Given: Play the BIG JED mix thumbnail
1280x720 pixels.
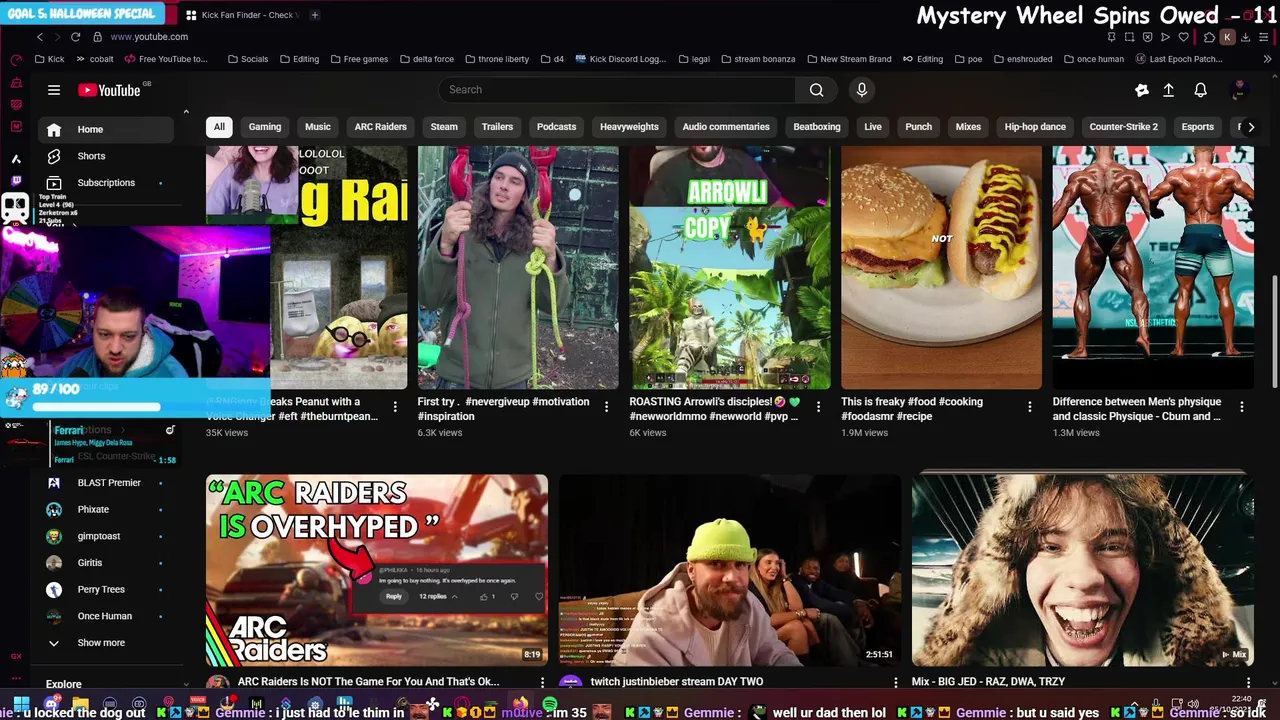Looking at the screenshot, I should click(x=1082, y=570).
